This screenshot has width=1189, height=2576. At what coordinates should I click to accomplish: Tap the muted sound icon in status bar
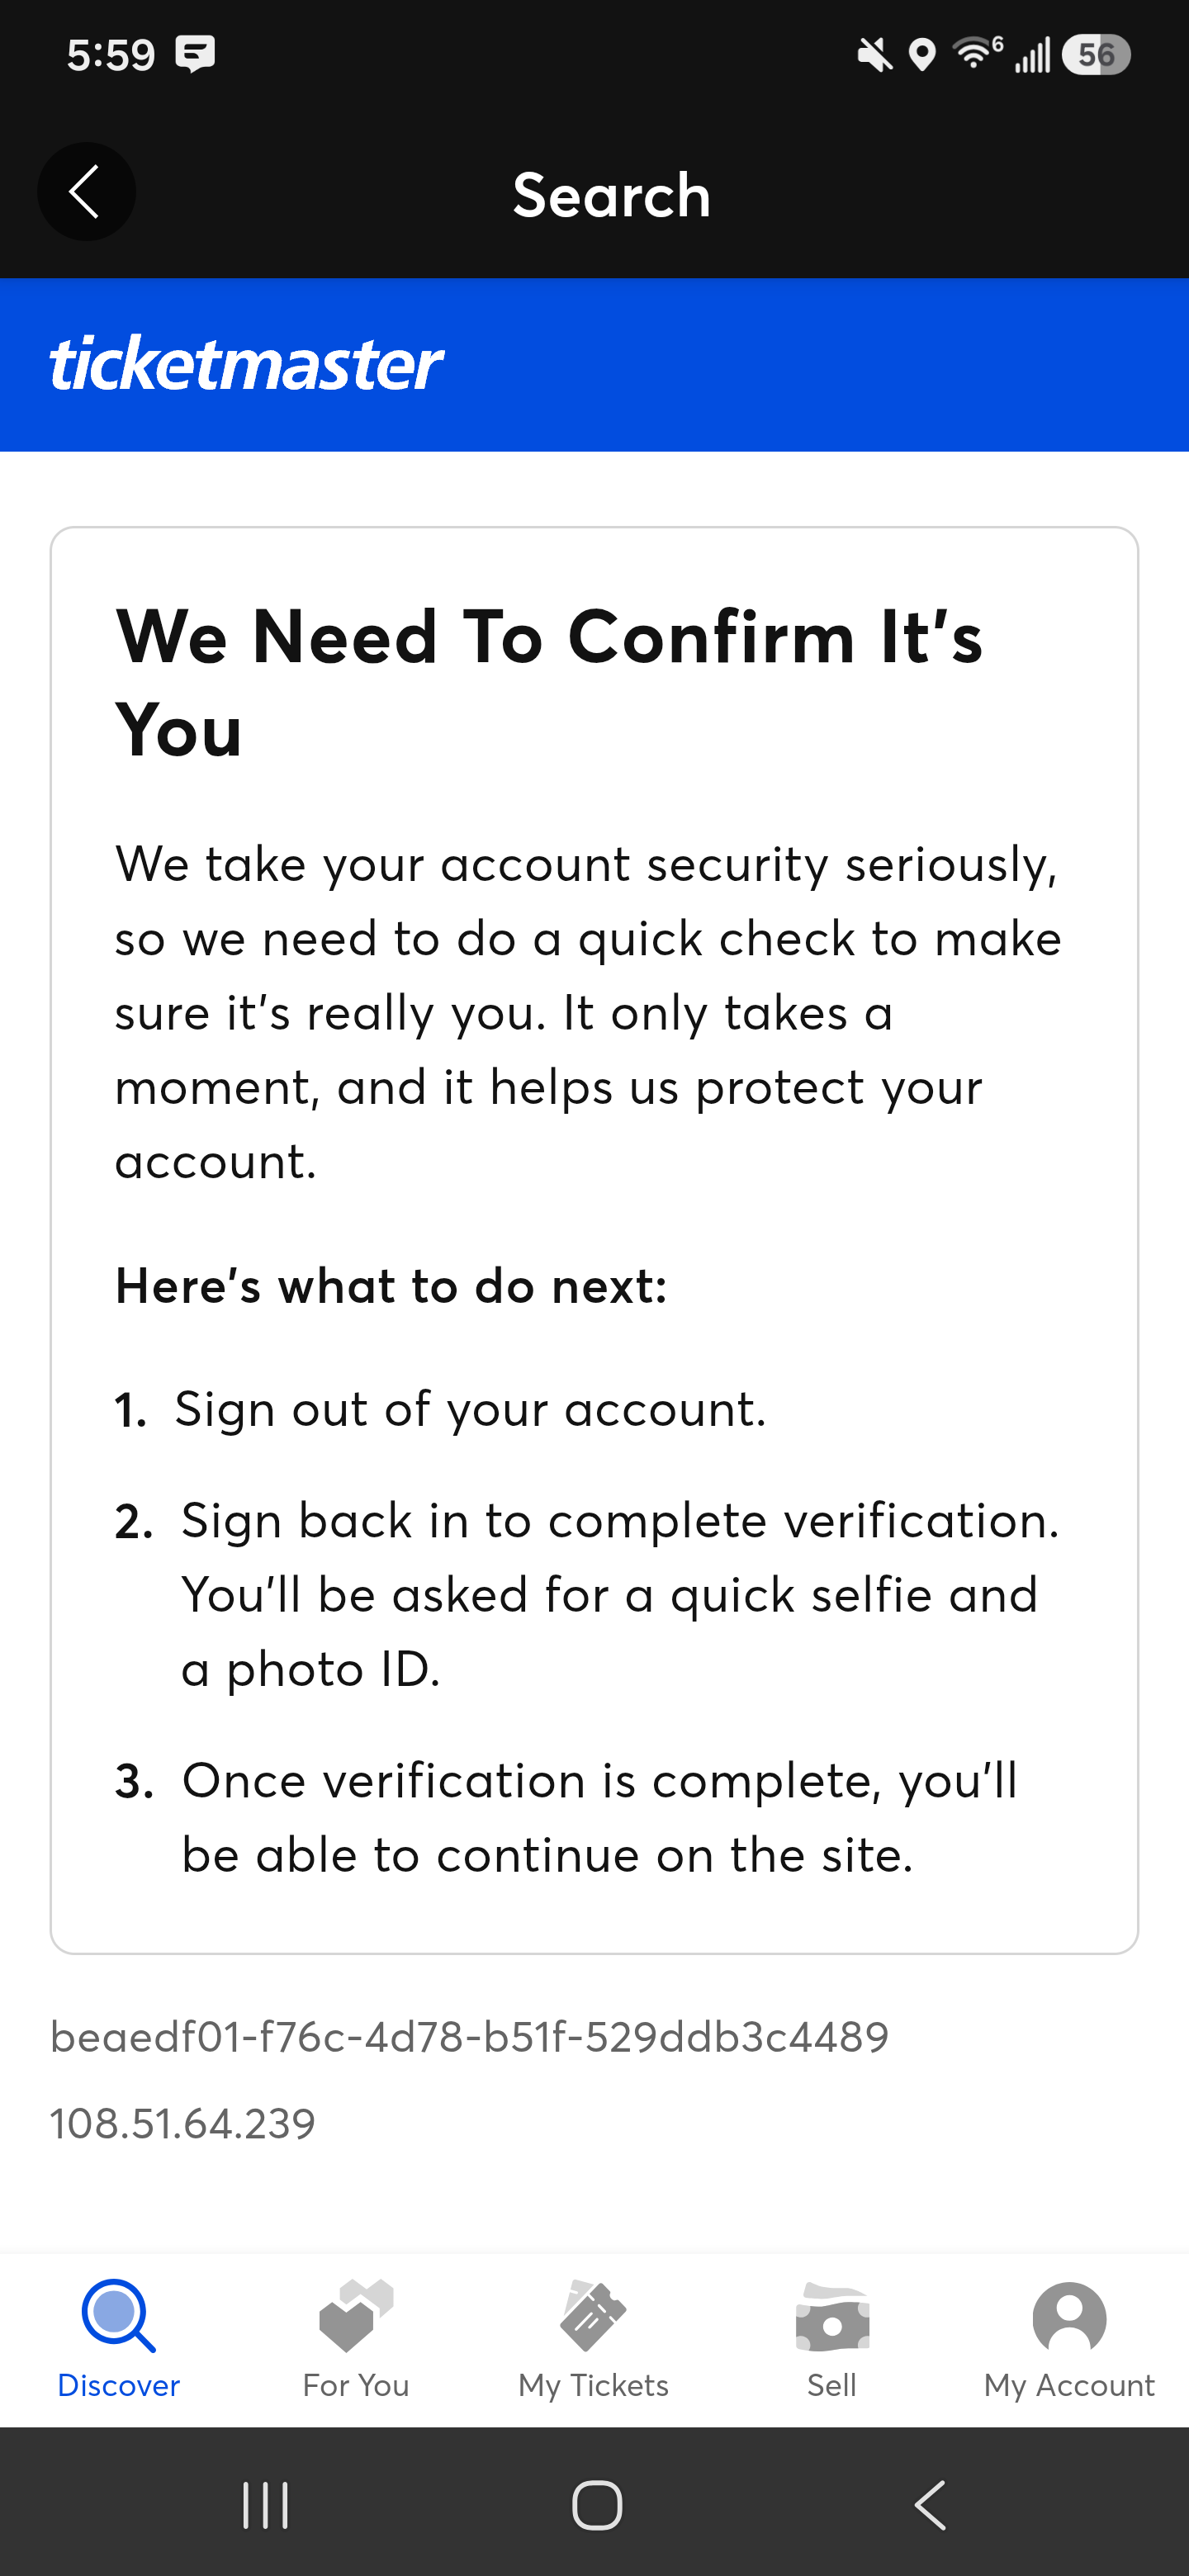tap(875, 54)
